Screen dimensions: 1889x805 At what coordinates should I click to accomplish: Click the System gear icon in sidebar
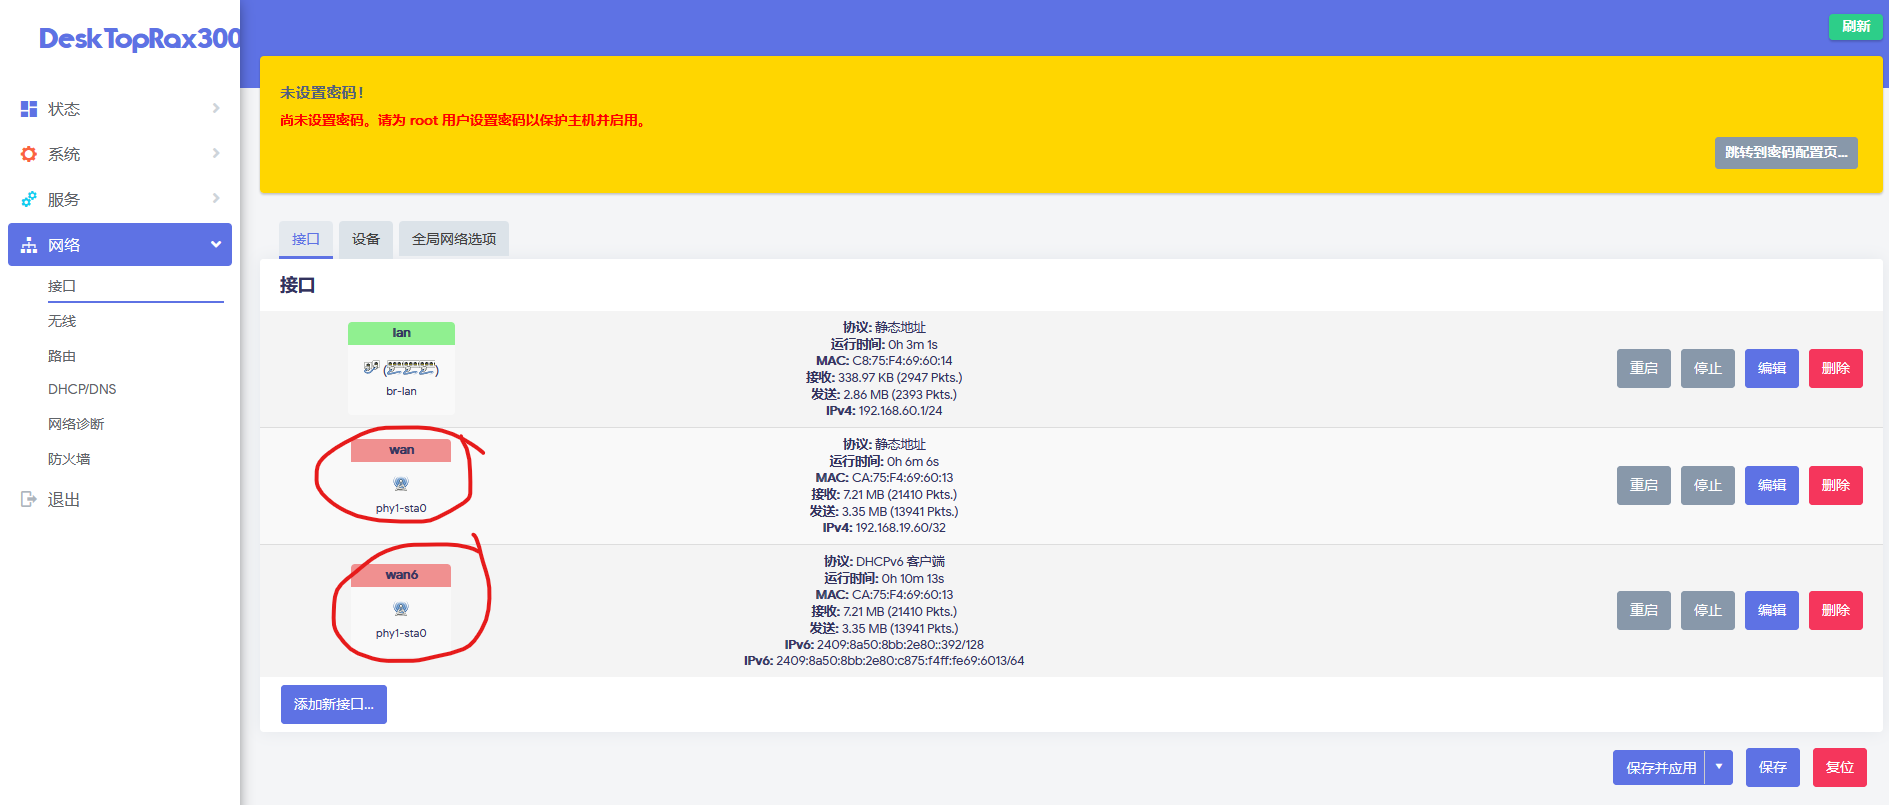click(x=29, y=154)
